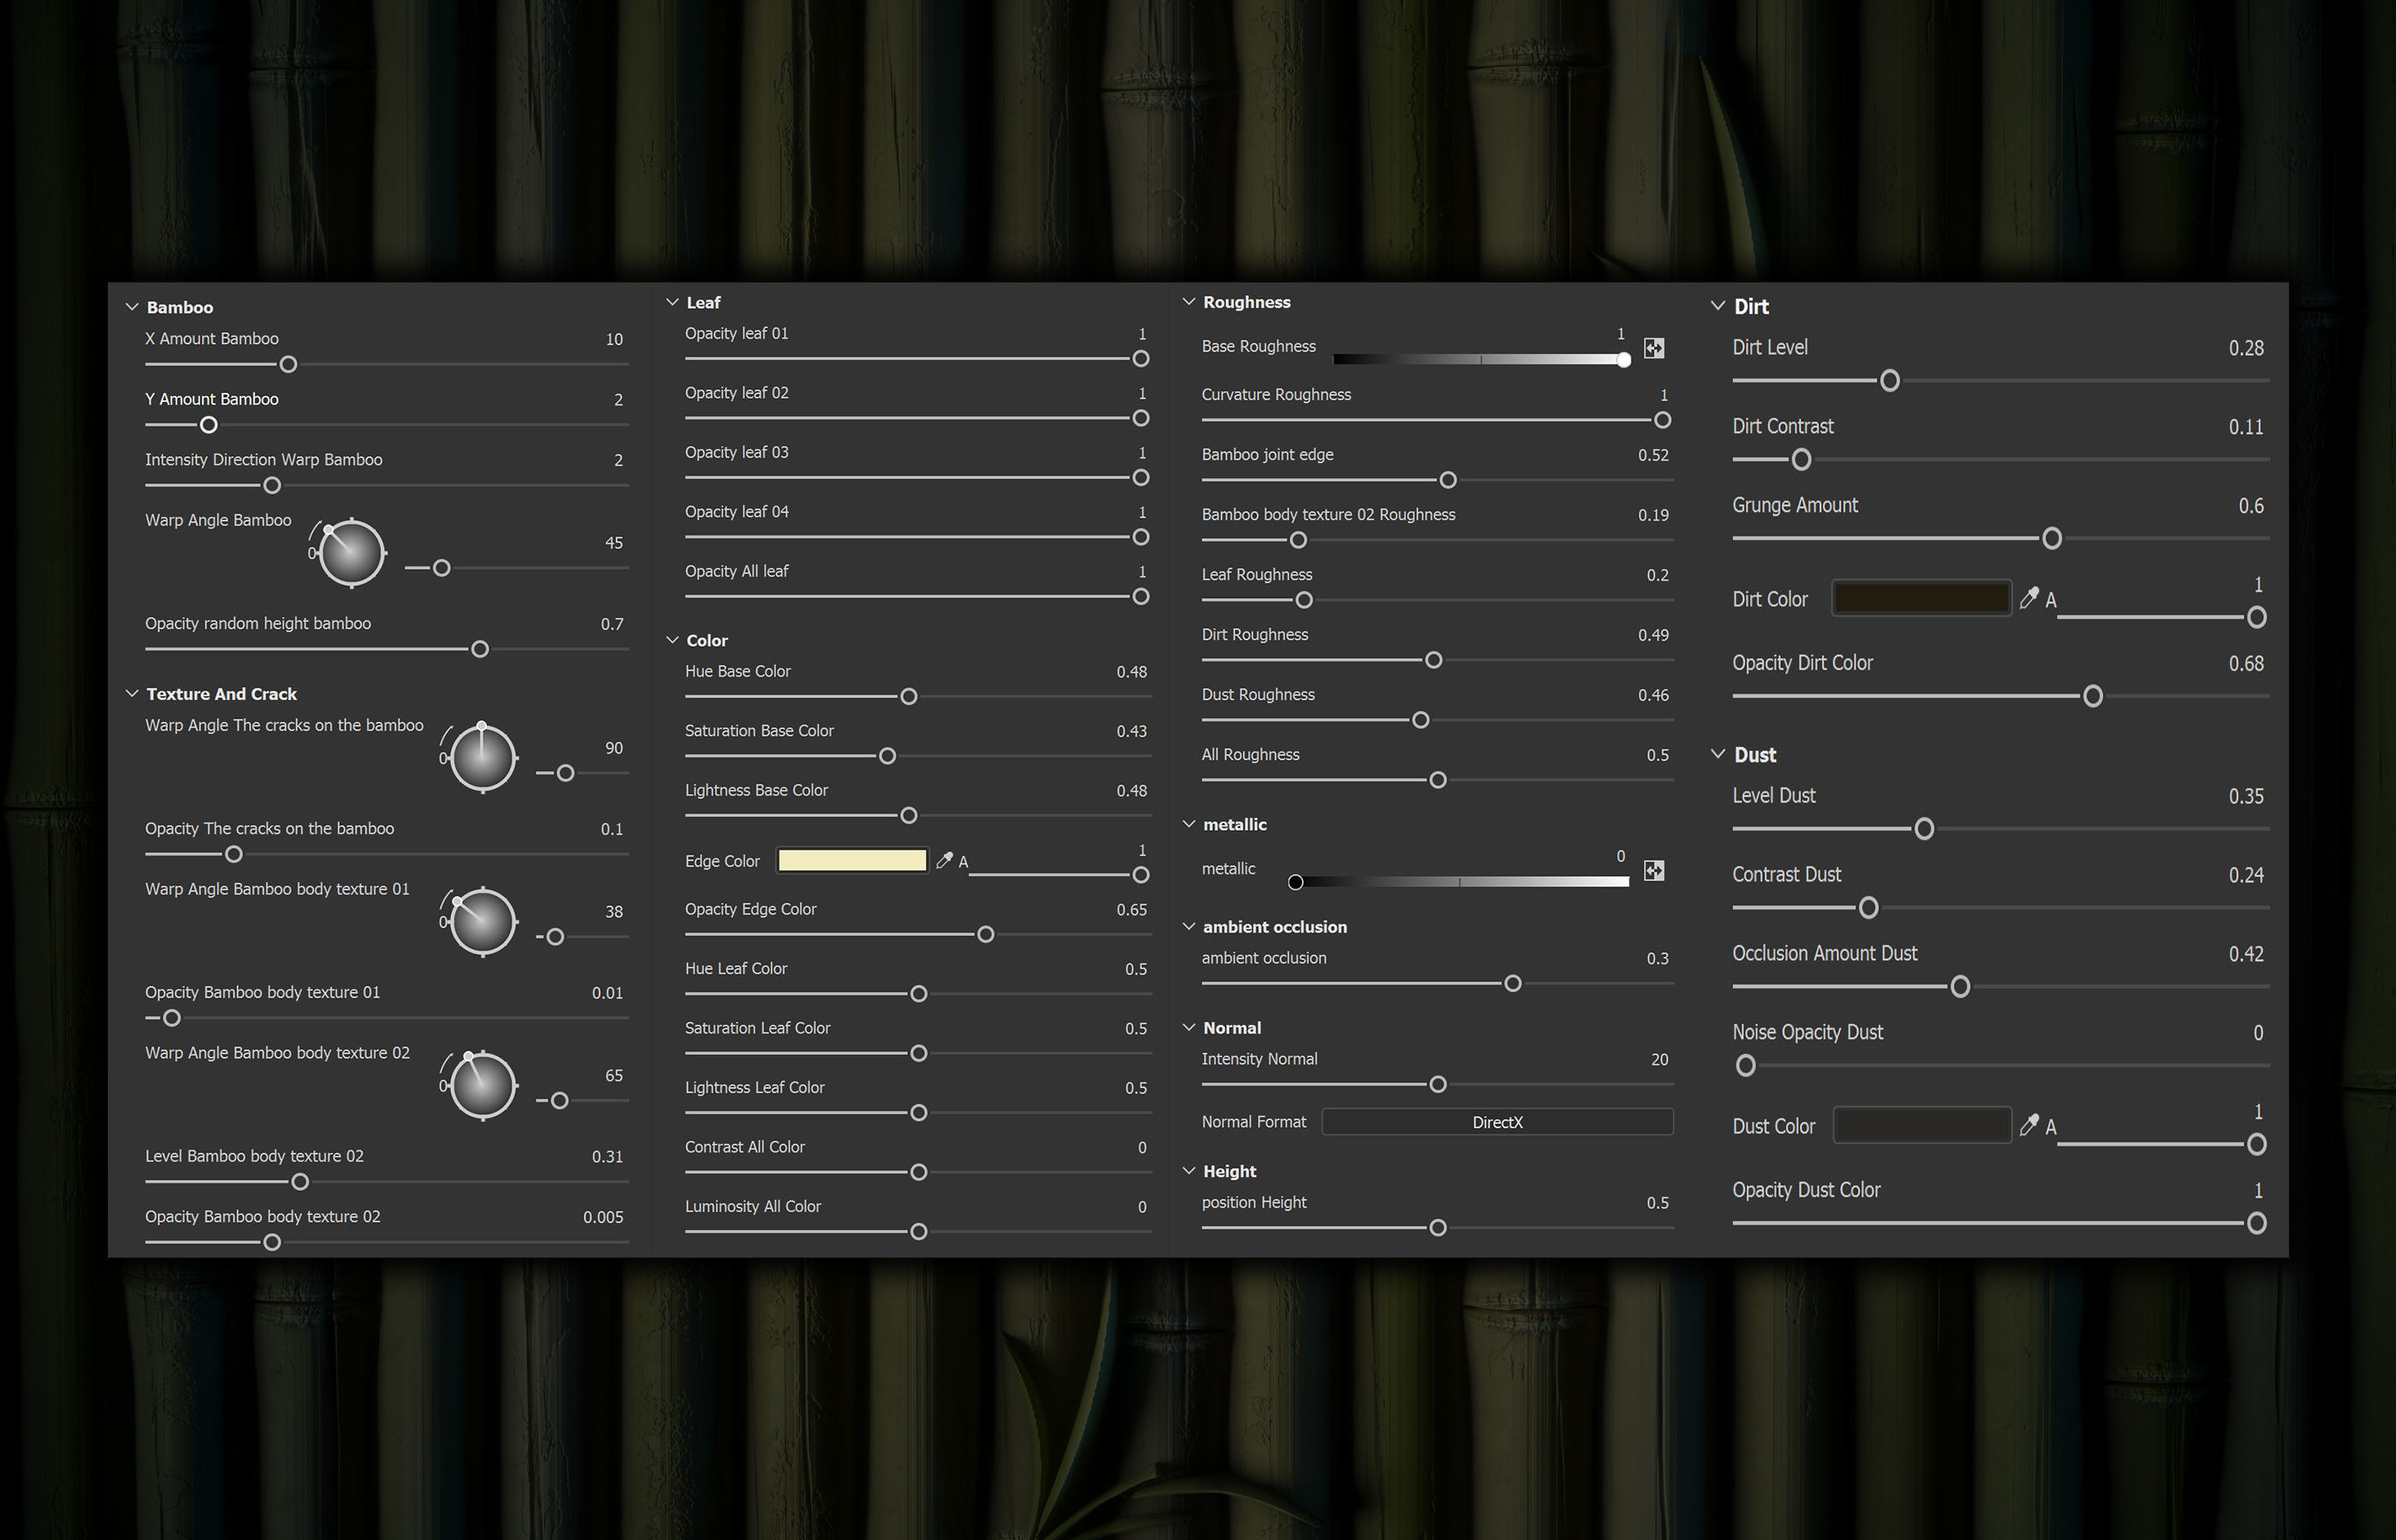Screen dimensions: 2396x1540
Task: Click body texture 02 angle dial
Action: coord(483,1086)
